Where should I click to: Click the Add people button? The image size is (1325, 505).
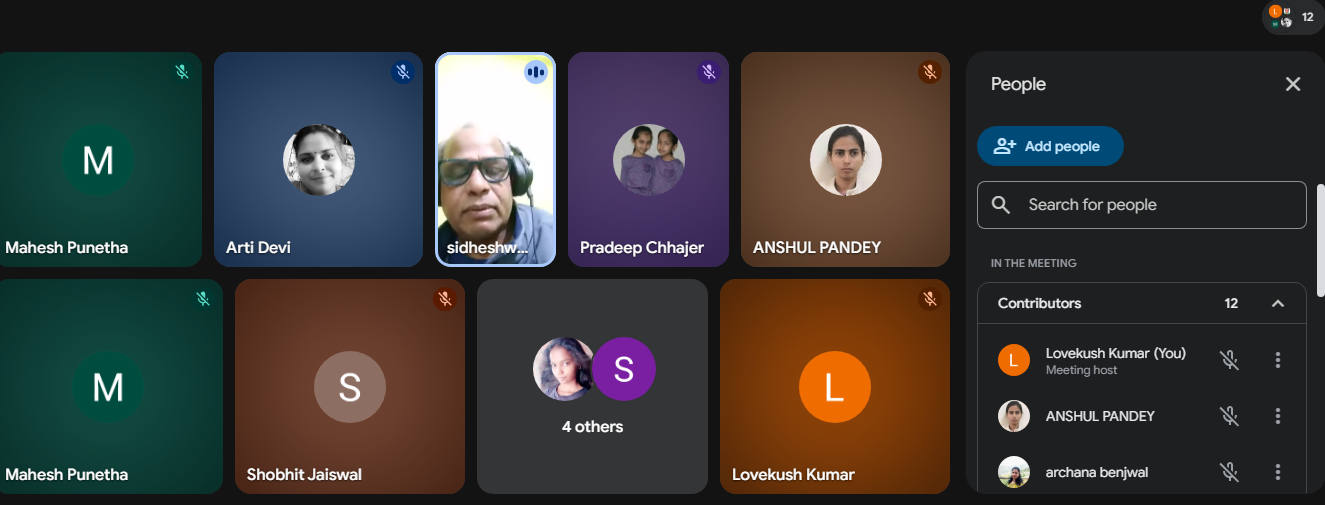(x=1050, y=146)
